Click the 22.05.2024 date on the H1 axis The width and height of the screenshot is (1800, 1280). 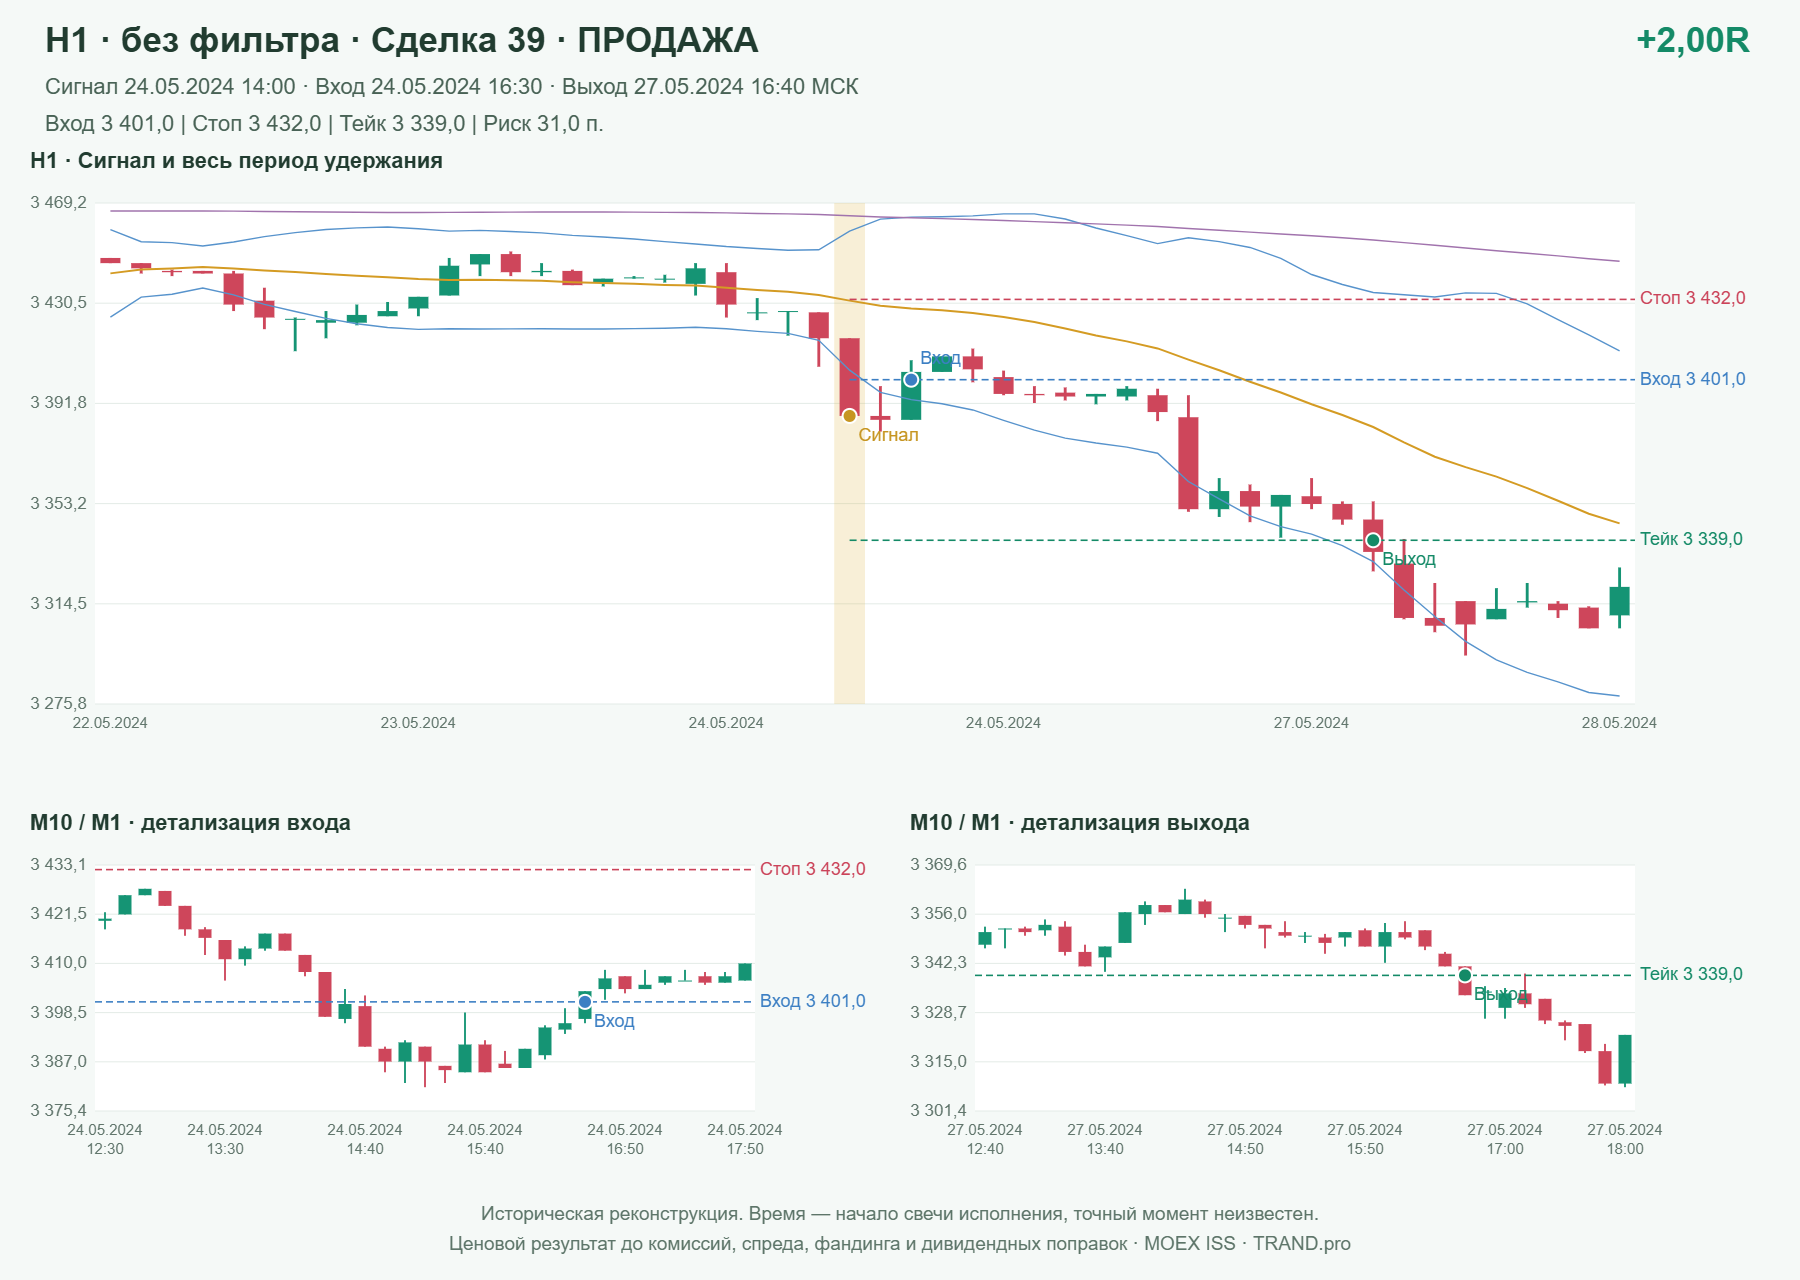click(x=110, y=723)
